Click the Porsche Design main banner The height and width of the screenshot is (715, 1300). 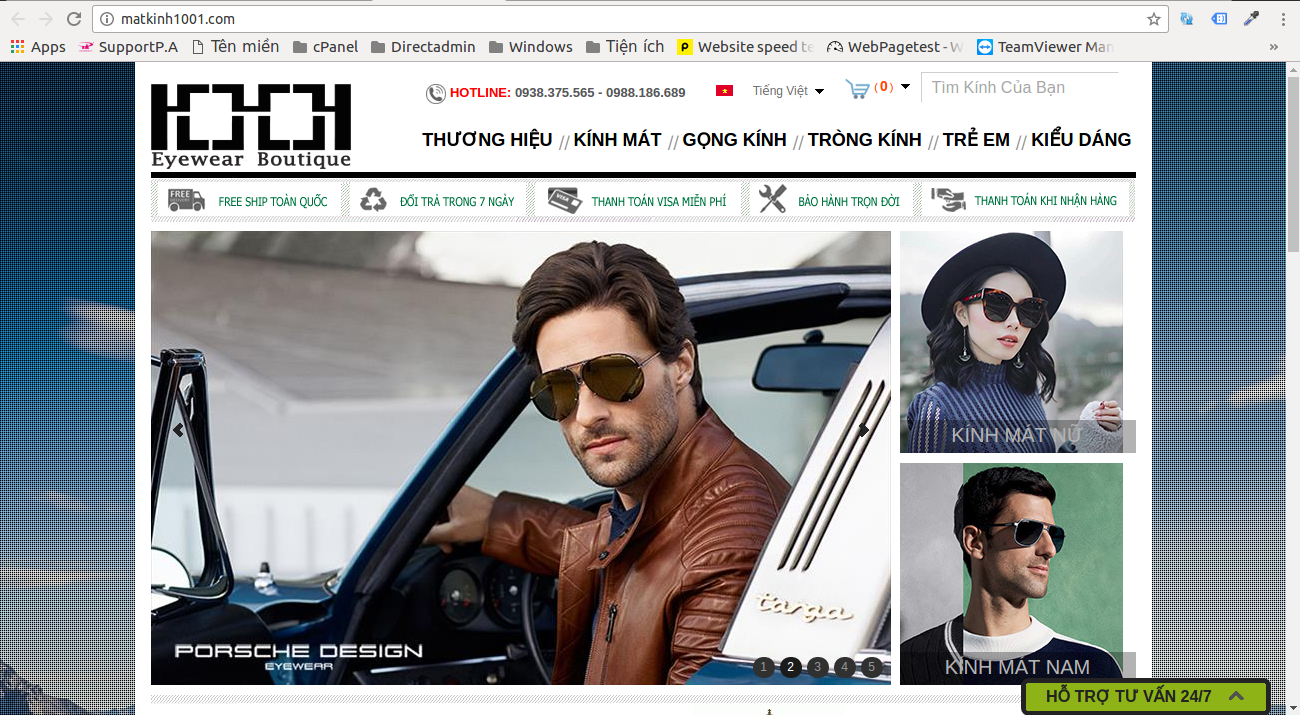click(520, 458)
